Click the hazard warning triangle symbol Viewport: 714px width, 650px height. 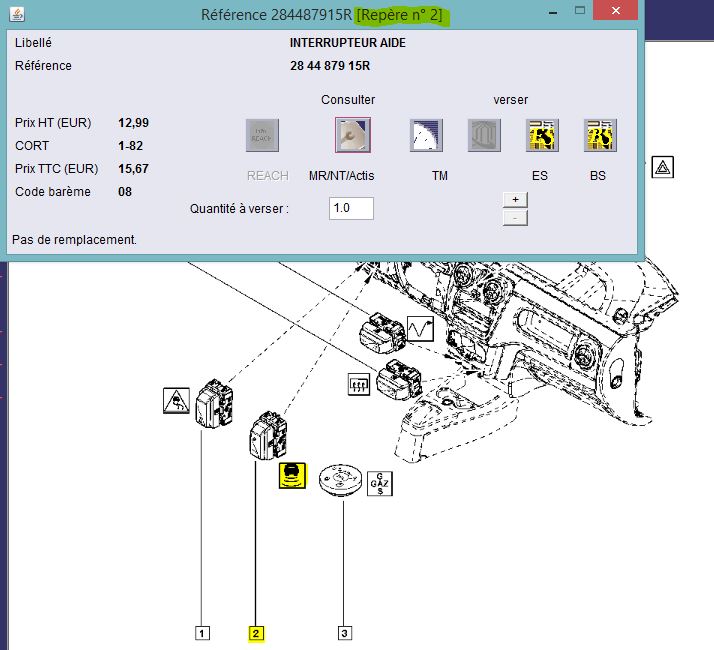pyautogui.click(x=663, y=167)
